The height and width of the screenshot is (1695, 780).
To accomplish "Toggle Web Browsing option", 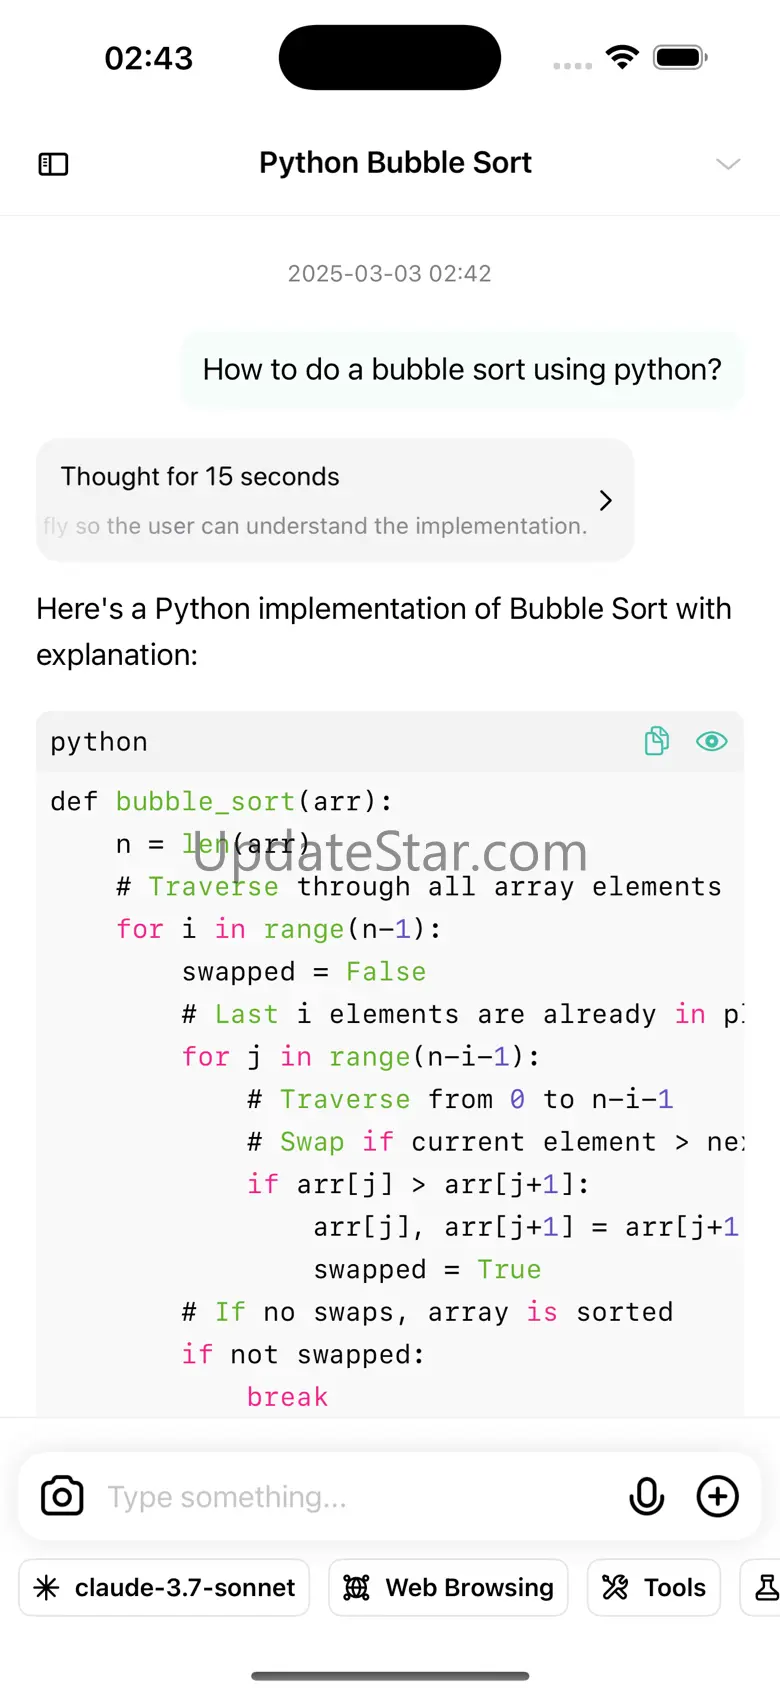I will [448, 1587].
